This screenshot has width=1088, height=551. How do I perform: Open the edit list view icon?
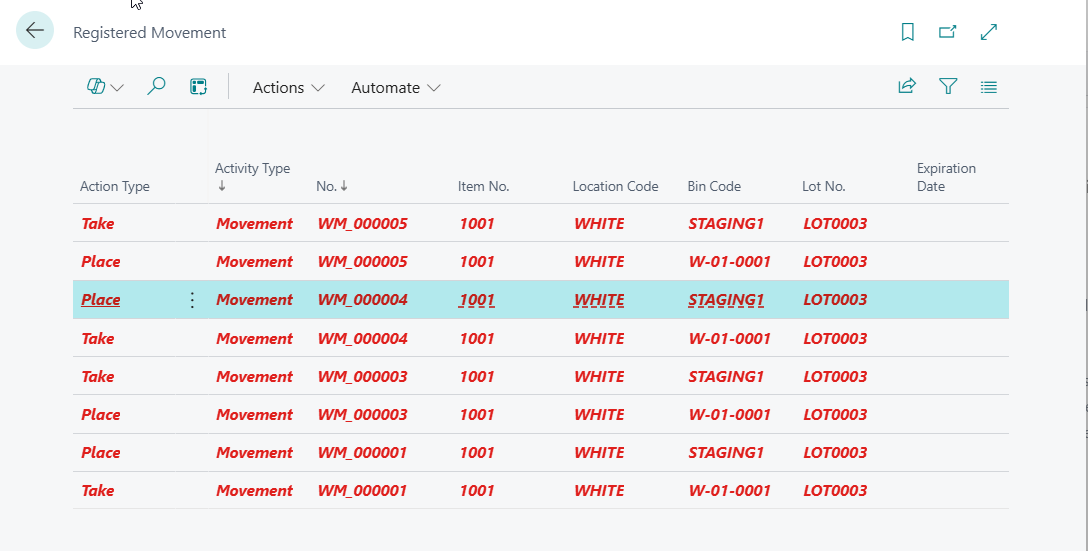pyautogui.click(x=198, y=87)
